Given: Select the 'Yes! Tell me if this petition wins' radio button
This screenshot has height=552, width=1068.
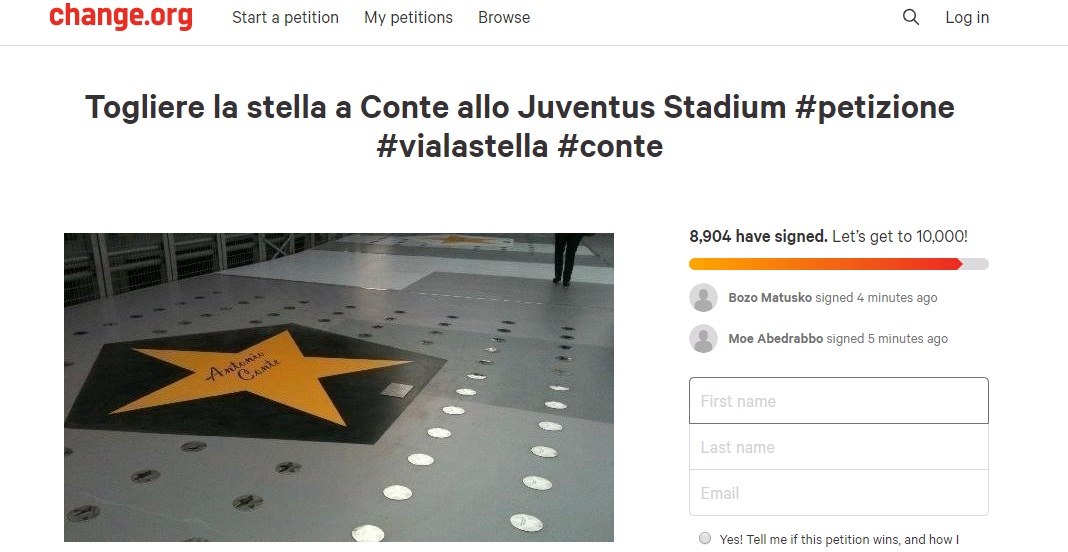Looking at the screenshot, I should click(706, 539).
